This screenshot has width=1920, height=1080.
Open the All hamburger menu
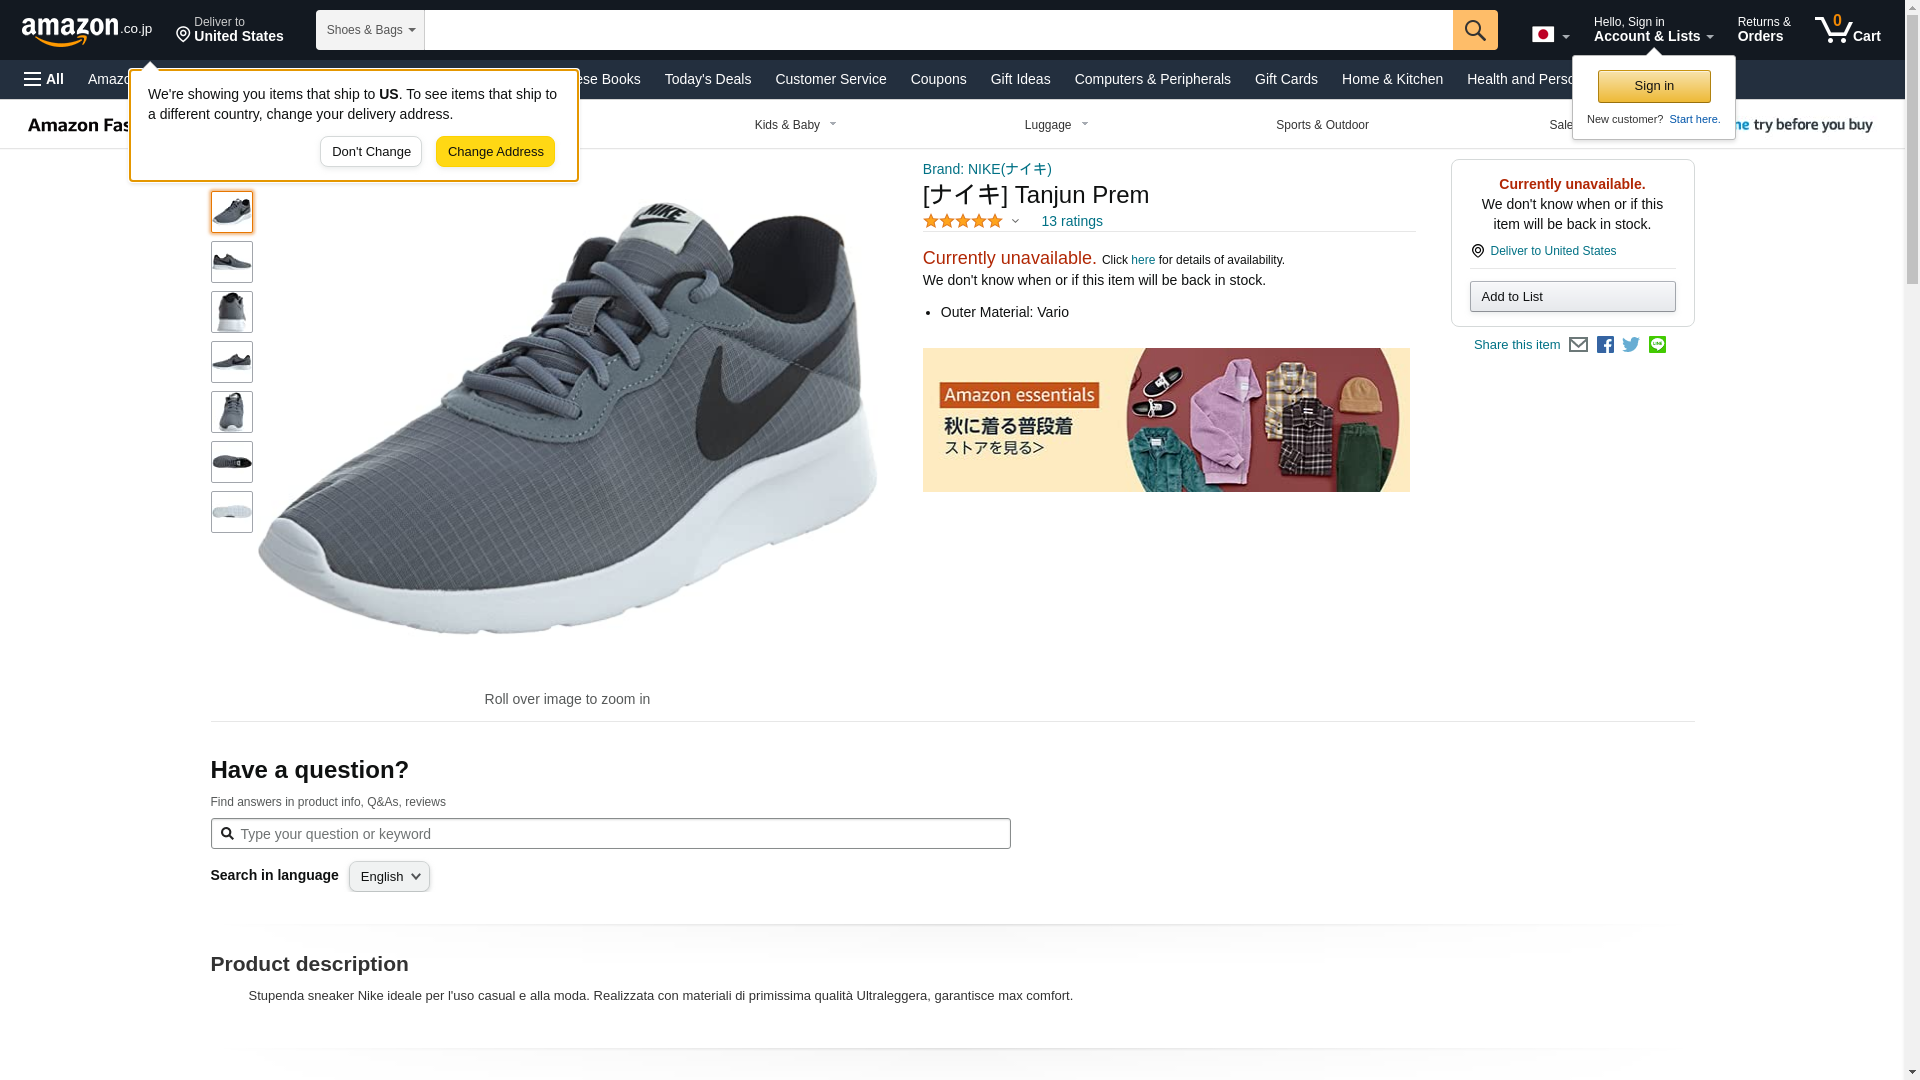[44, 79]
